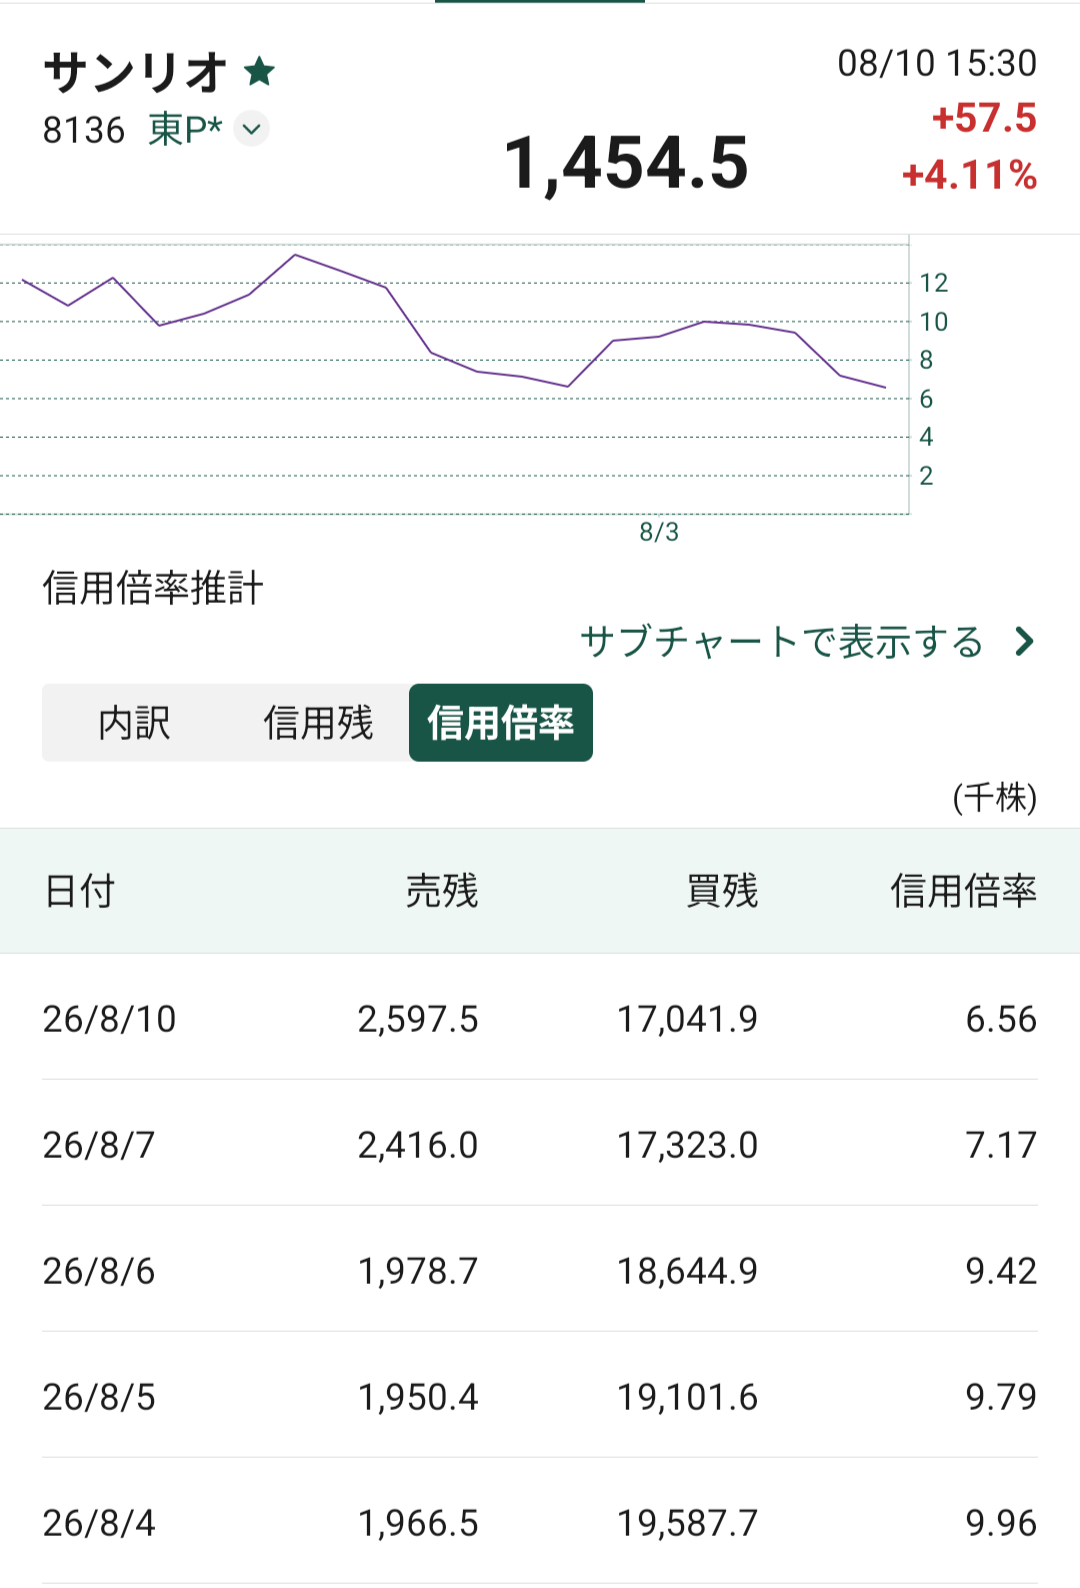
Task: Tap the stock code 8136
Action: pyautogui.click(x=84, y=130)
